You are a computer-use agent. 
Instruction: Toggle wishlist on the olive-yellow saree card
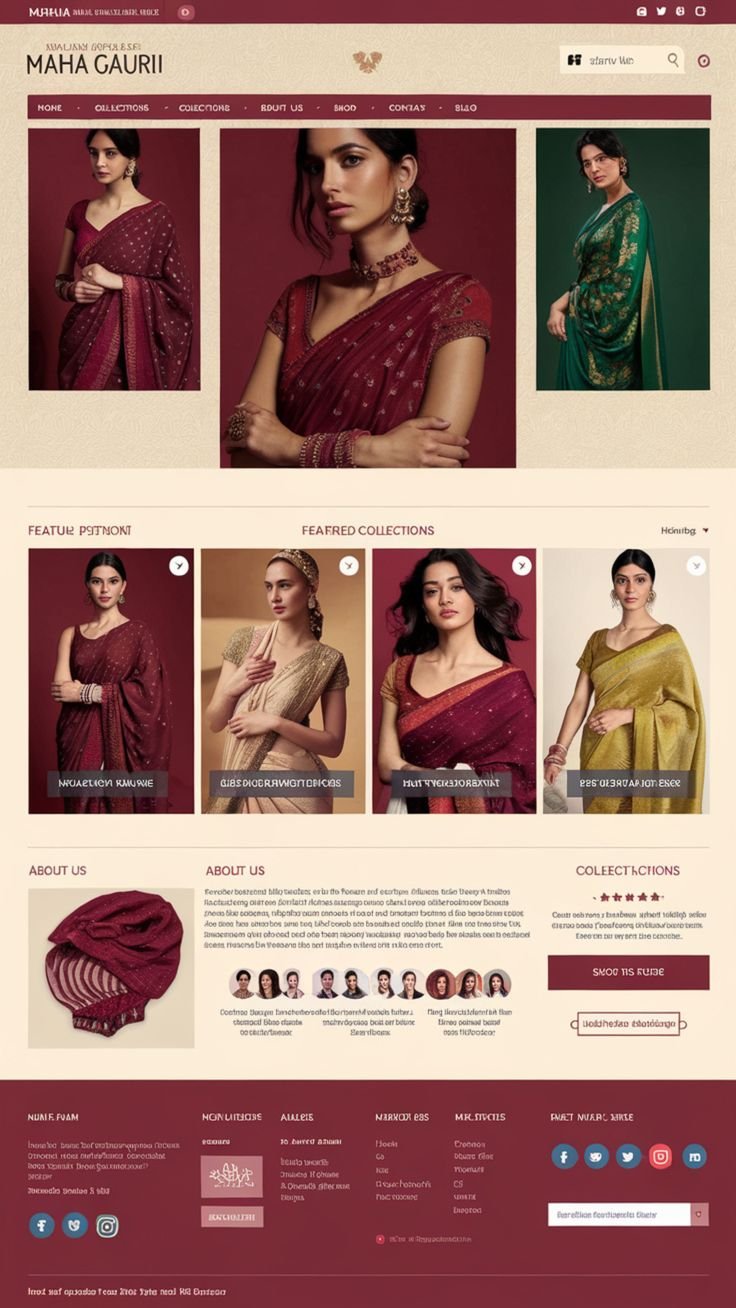tap(696, 566)
